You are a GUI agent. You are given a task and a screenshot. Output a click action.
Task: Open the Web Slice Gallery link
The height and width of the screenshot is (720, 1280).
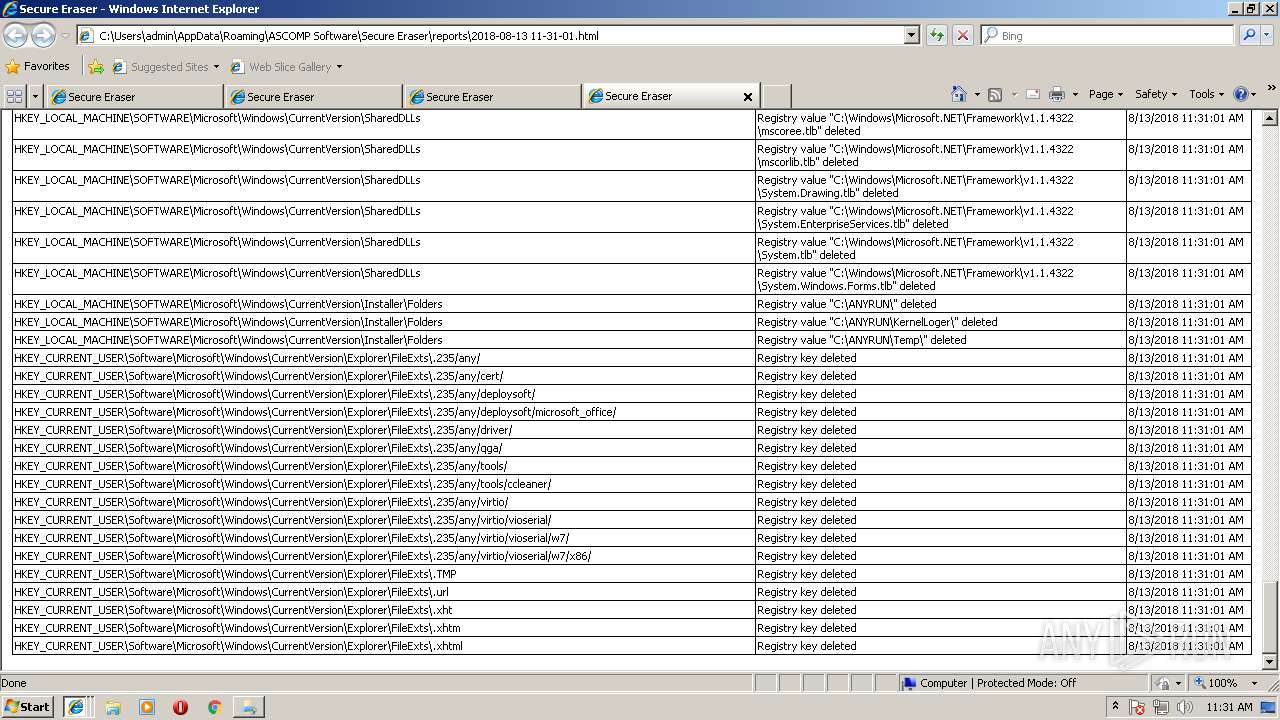(x=286, y=67)
